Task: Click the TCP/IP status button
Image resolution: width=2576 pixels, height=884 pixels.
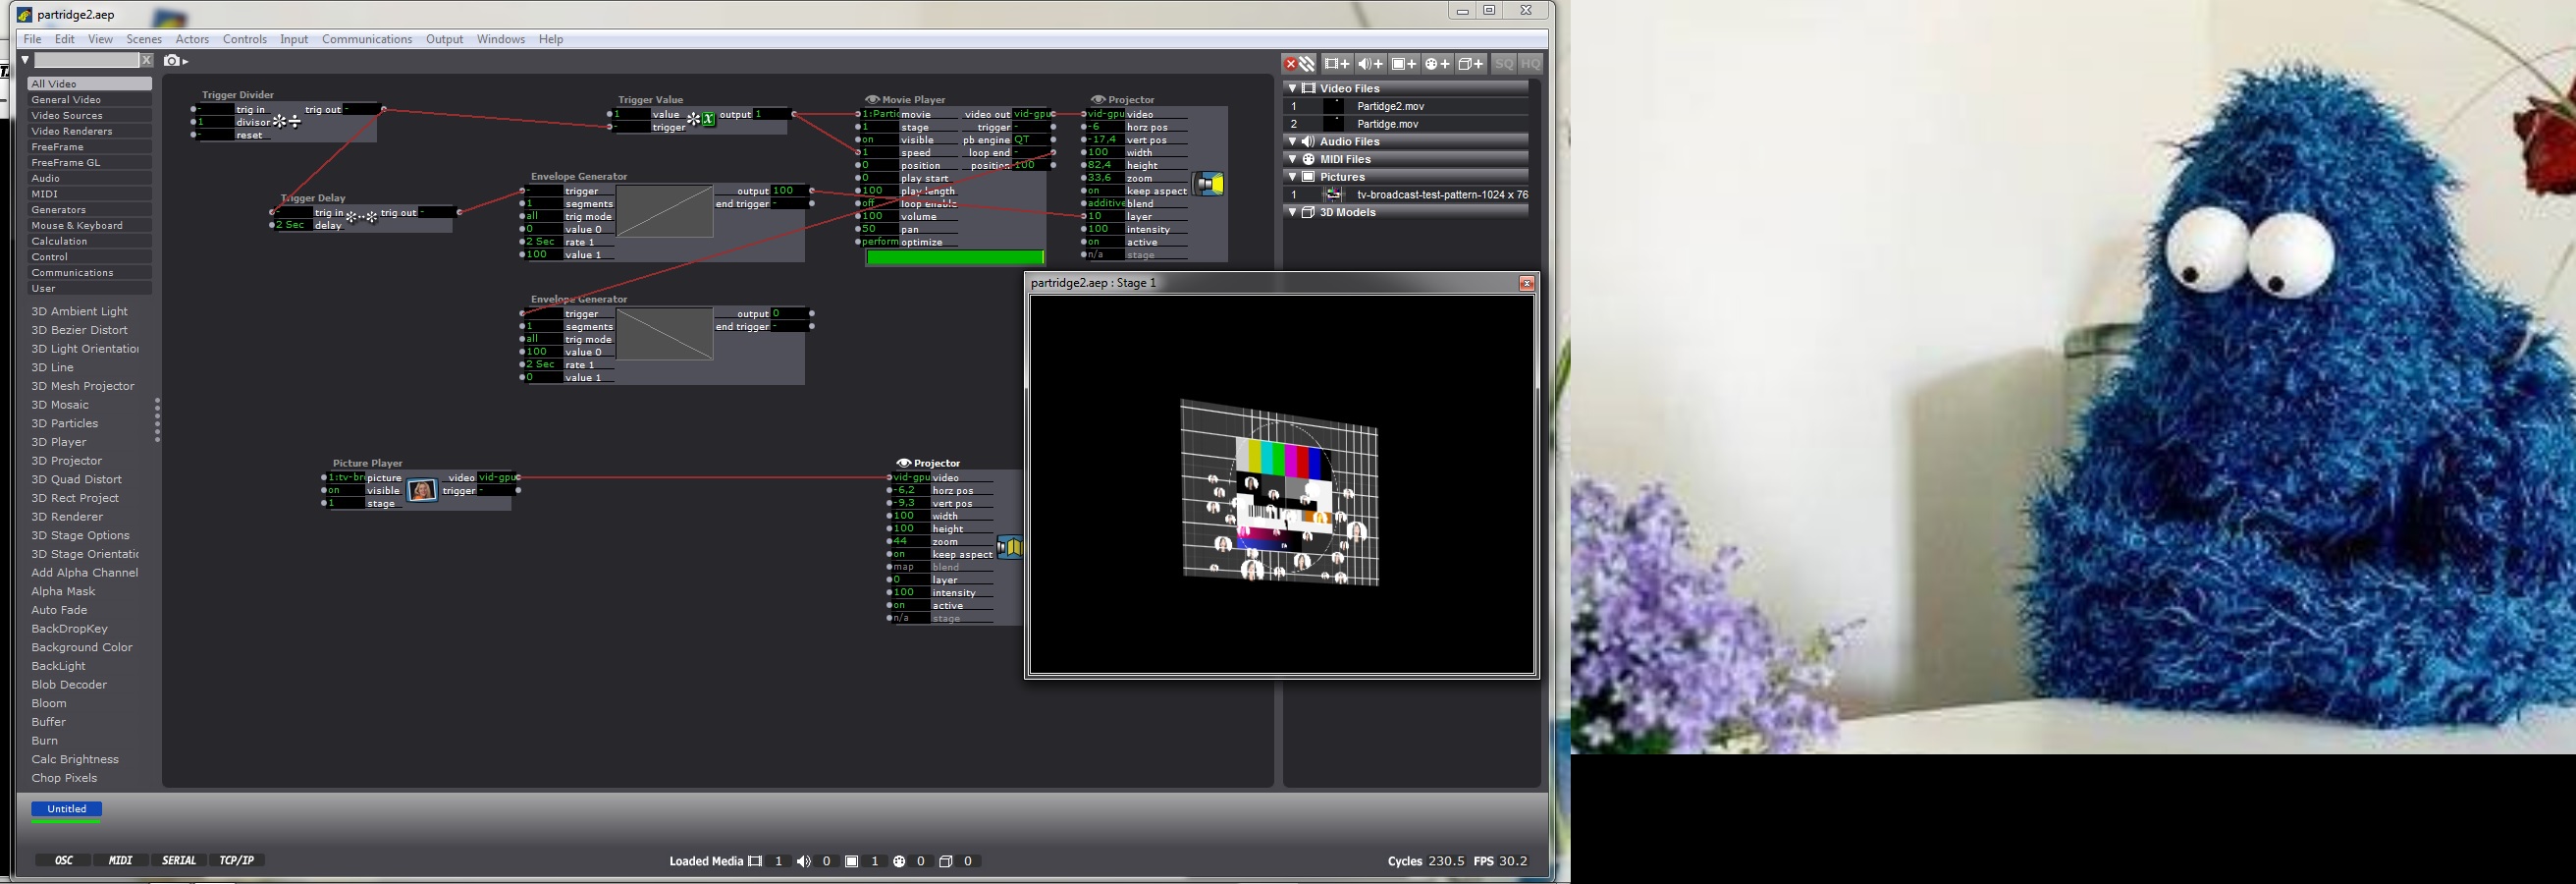Action: [237, 861]
